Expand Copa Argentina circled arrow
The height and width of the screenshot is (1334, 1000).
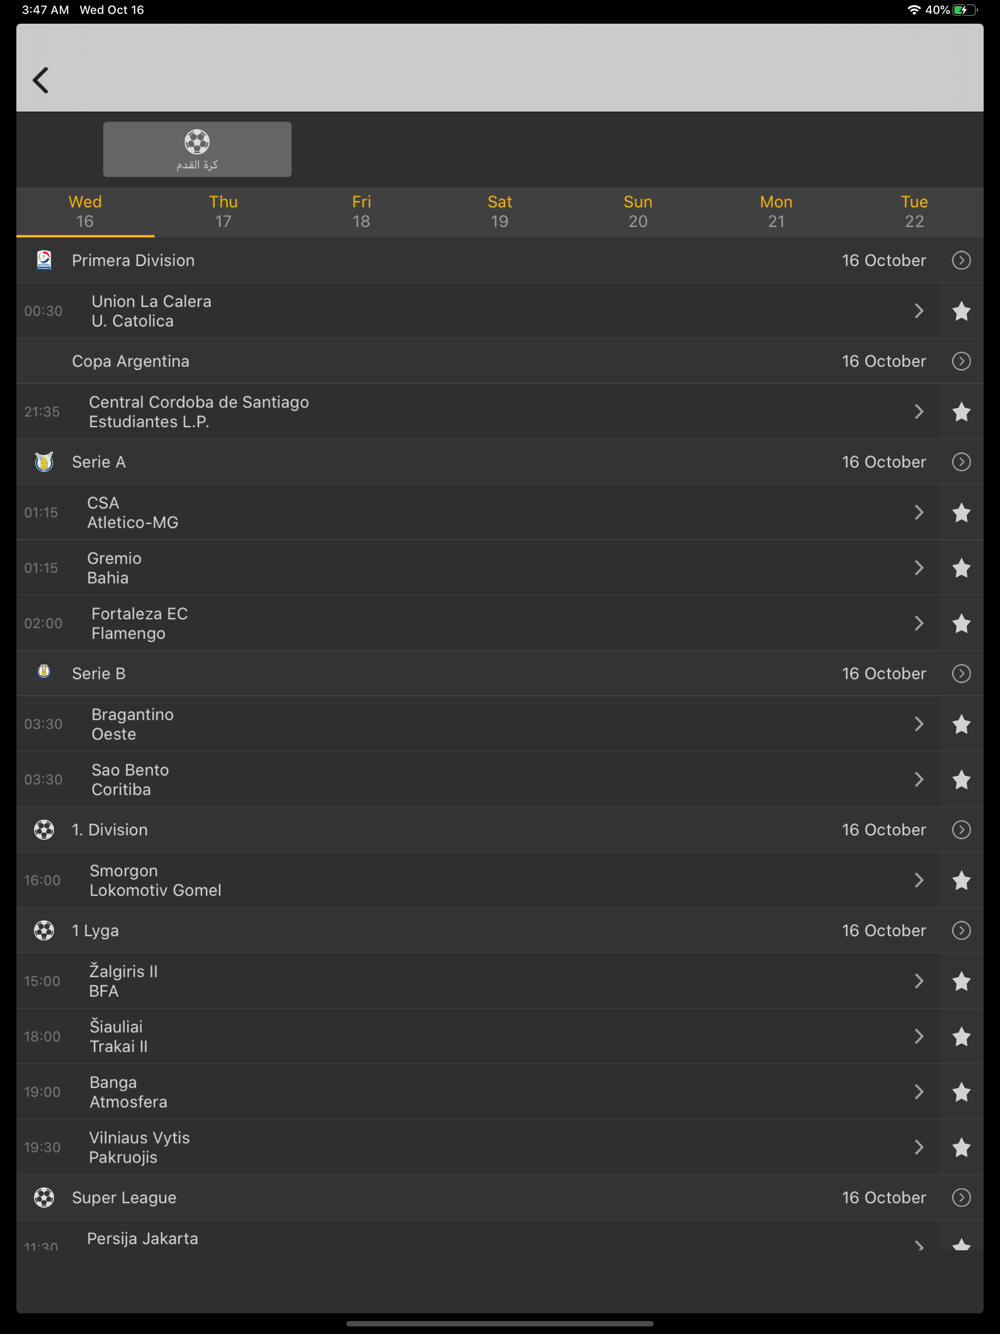point(961,361)
